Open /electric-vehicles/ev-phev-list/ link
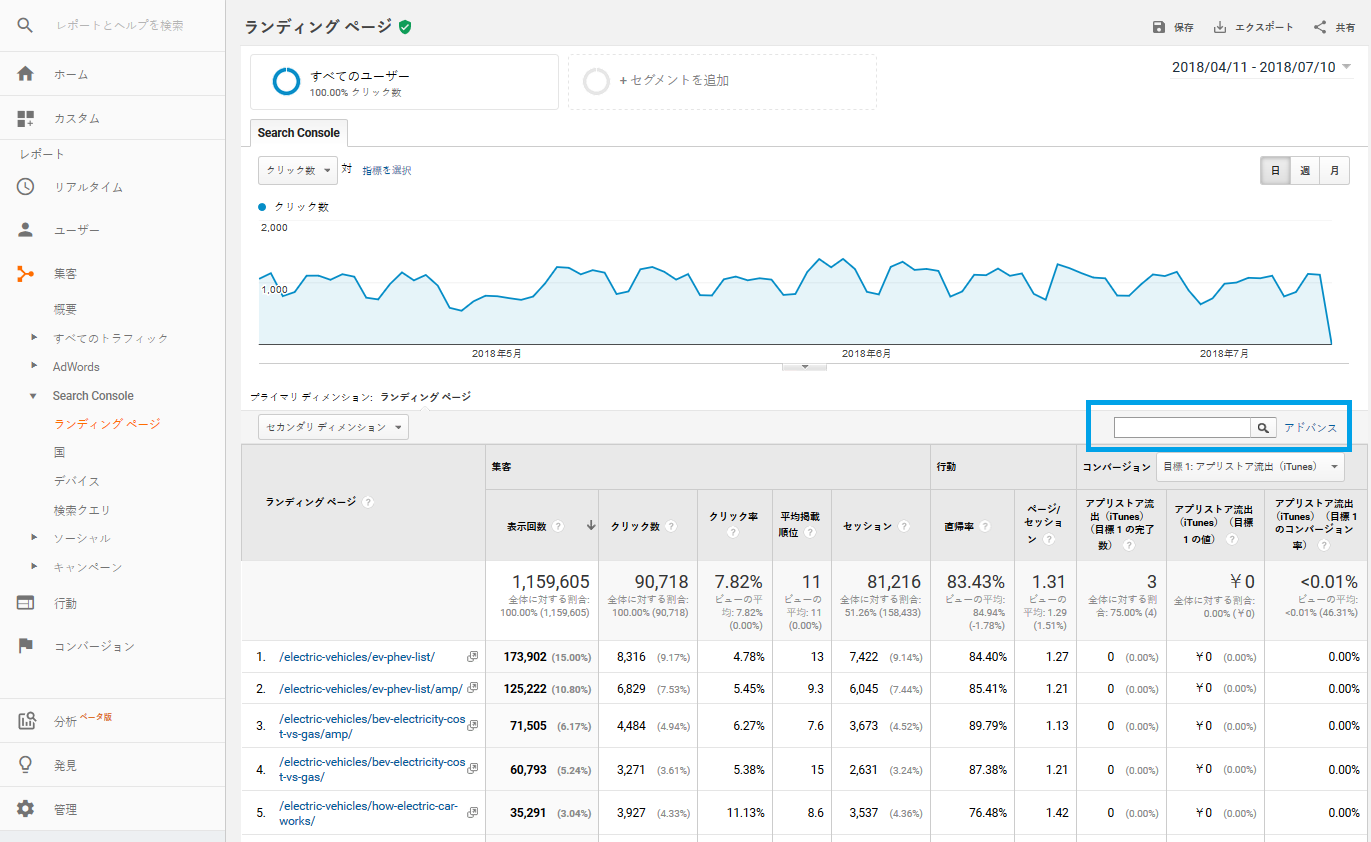Viewport: 1371px width, 842px height. coord(357,657)
